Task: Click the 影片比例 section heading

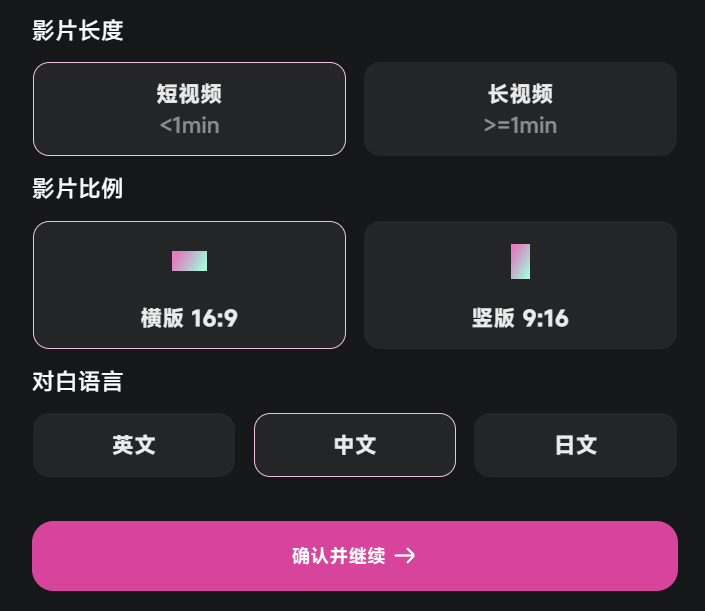Action: [x=77, y=189]
